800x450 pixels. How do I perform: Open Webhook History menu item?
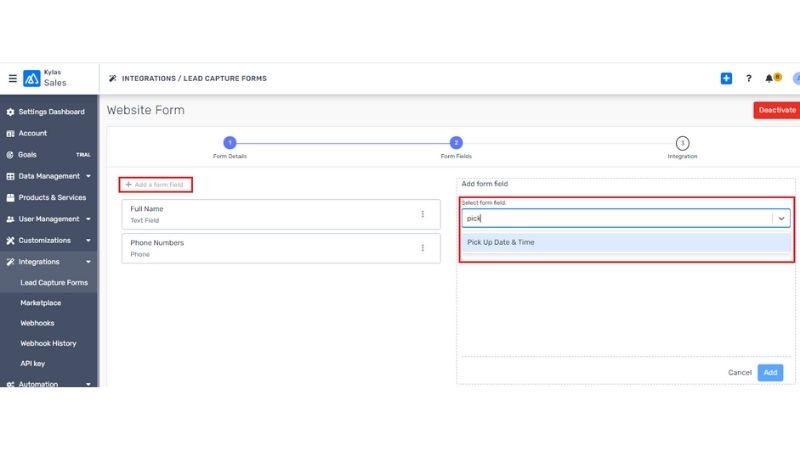(x=48, y=343)
